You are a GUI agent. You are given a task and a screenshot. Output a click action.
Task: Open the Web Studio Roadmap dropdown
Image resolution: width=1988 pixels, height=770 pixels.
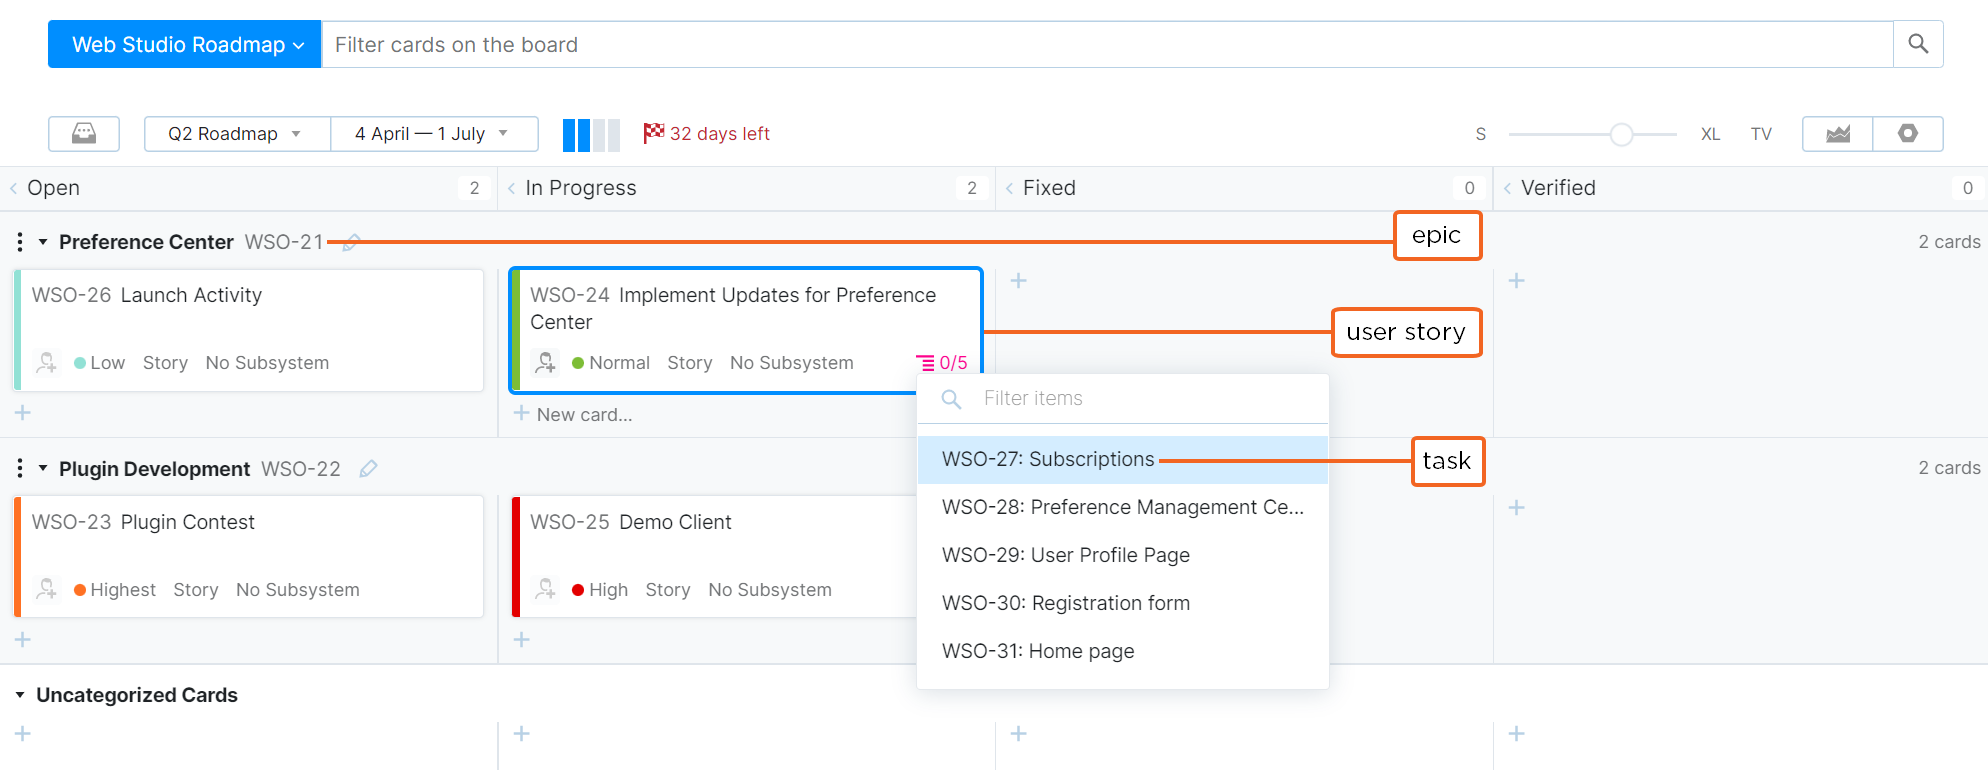pos(185,45)
